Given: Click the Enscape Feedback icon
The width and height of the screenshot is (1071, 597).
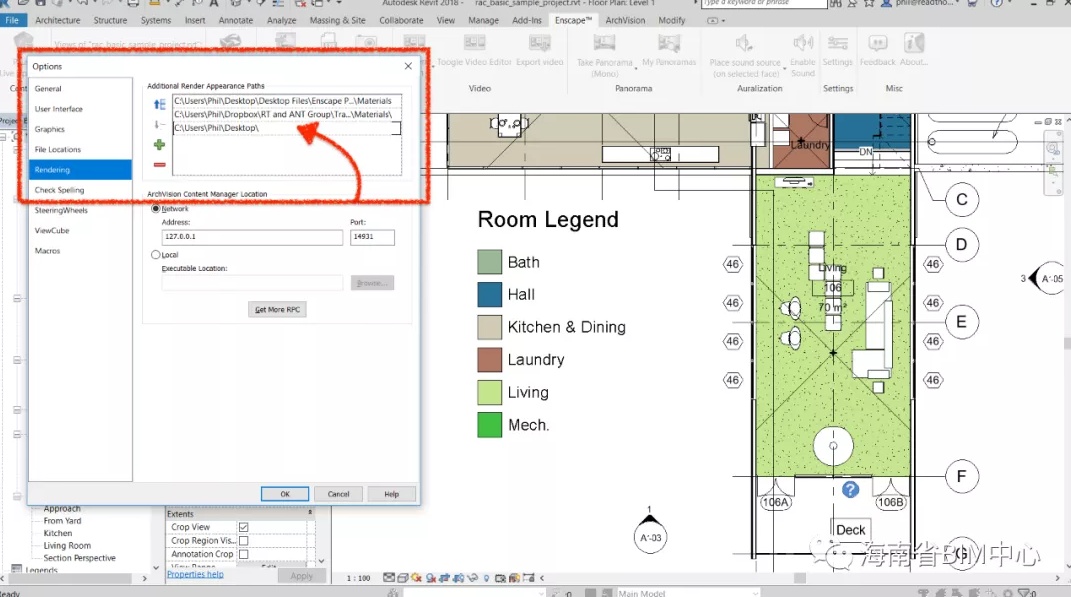Looking at the screenshot, I should coord(877,44).
